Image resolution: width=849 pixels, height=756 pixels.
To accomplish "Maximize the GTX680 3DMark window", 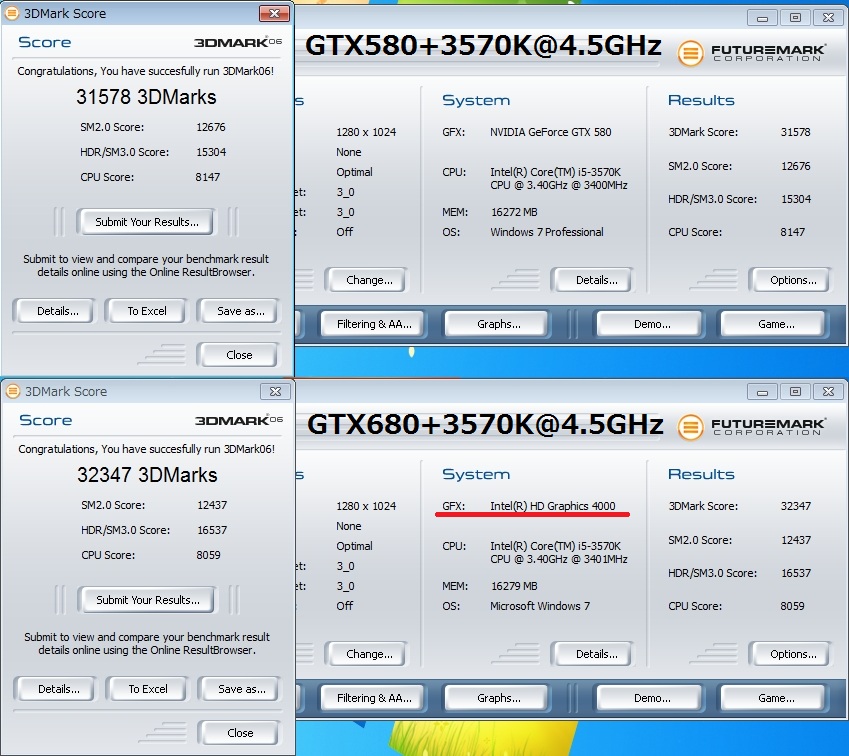I will coord(795,392).
